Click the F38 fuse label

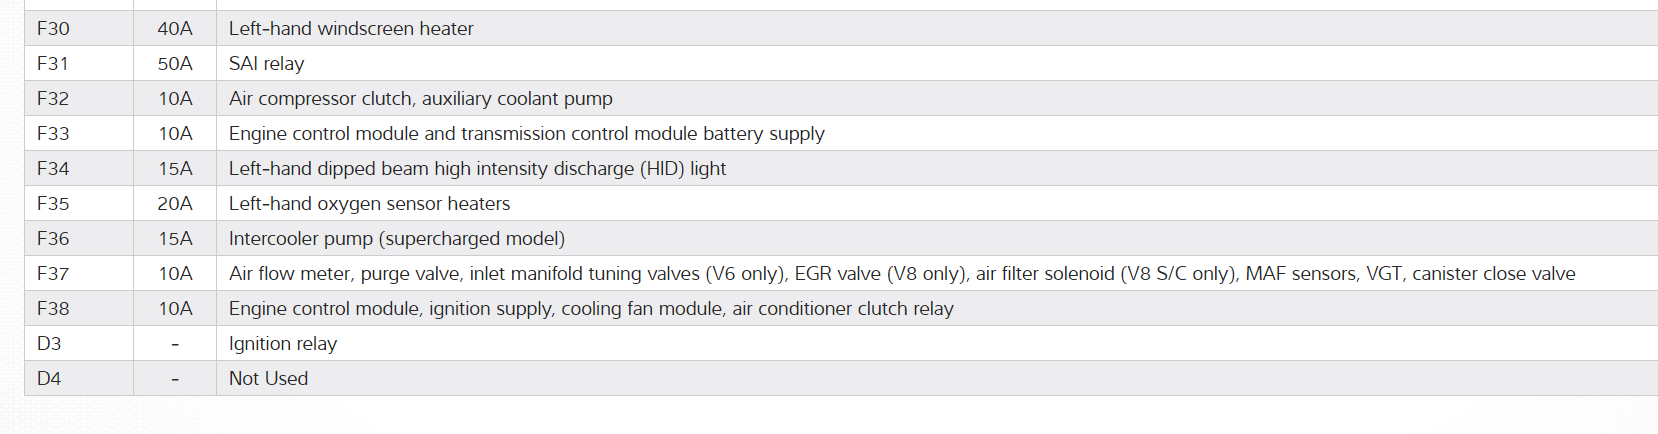click(53, 309)
